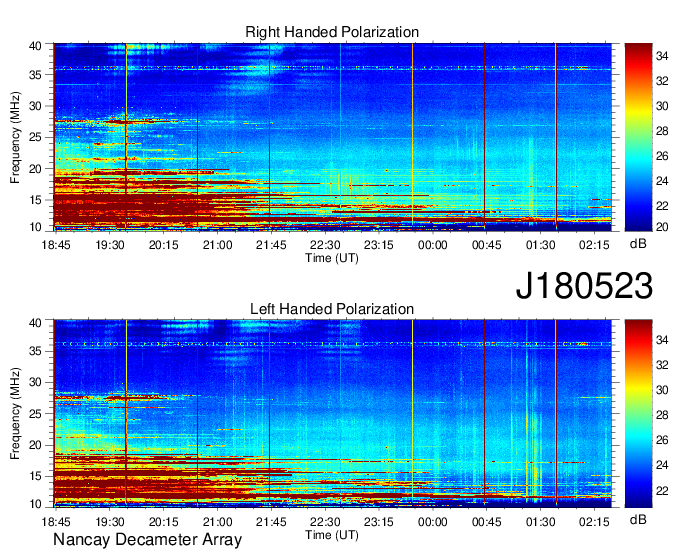
Task: Click the 02:15 tick on lower time axis
Action: coord(594,521)
